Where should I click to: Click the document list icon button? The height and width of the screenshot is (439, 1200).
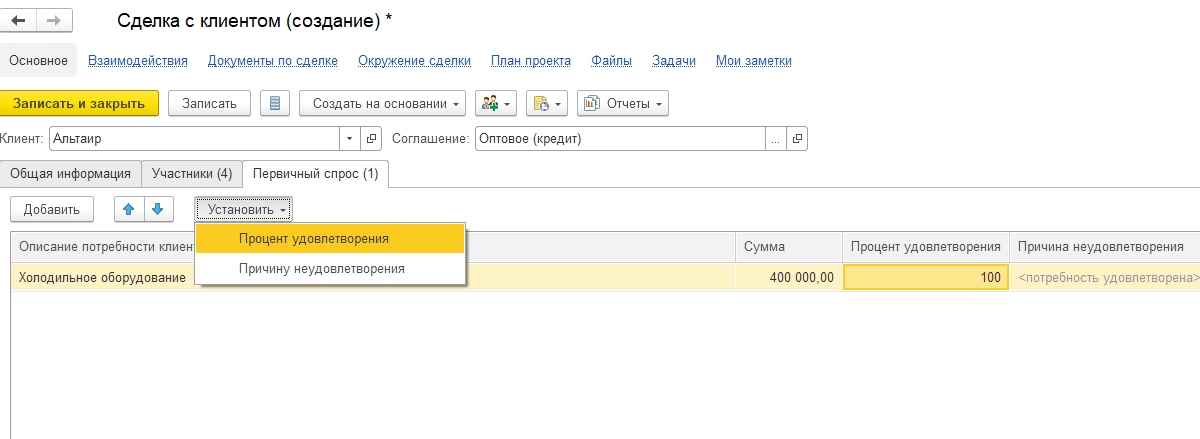pyautogui.click(x=275, y=103)
